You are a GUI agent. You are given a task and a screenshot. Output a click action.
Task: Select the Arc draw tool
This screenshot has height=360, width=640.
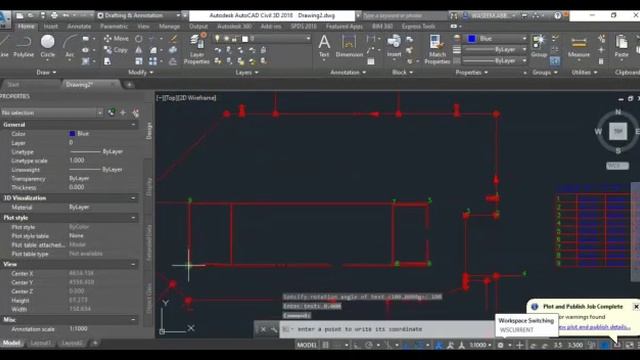coord(70,46)
